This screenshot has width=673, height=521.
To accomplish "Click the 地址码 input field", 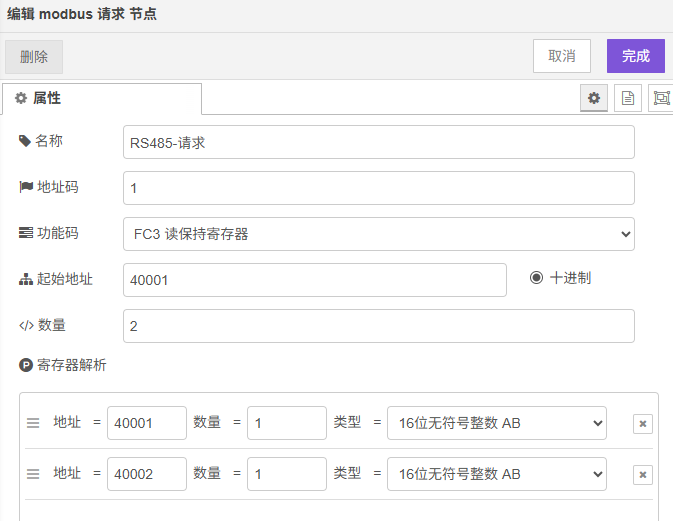I will 378,188.
